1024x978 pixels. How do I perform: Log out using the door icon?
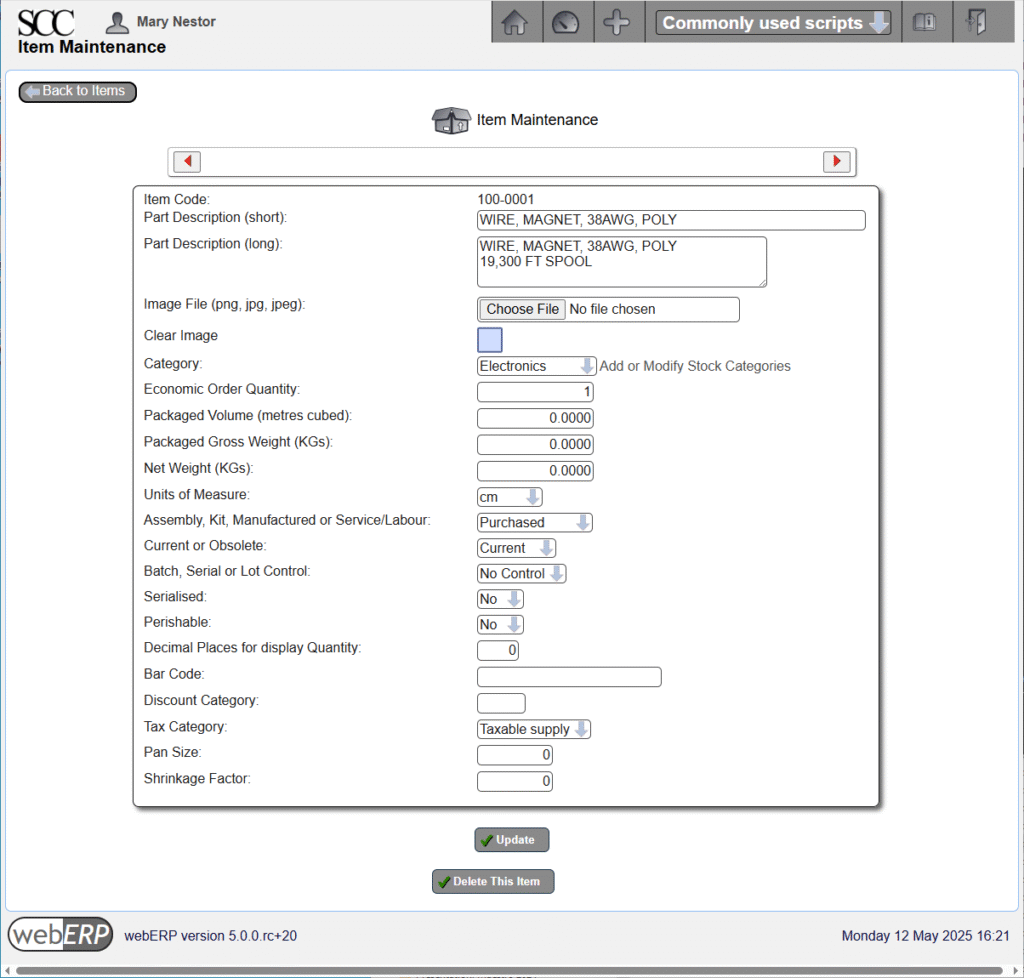point(976,23)
